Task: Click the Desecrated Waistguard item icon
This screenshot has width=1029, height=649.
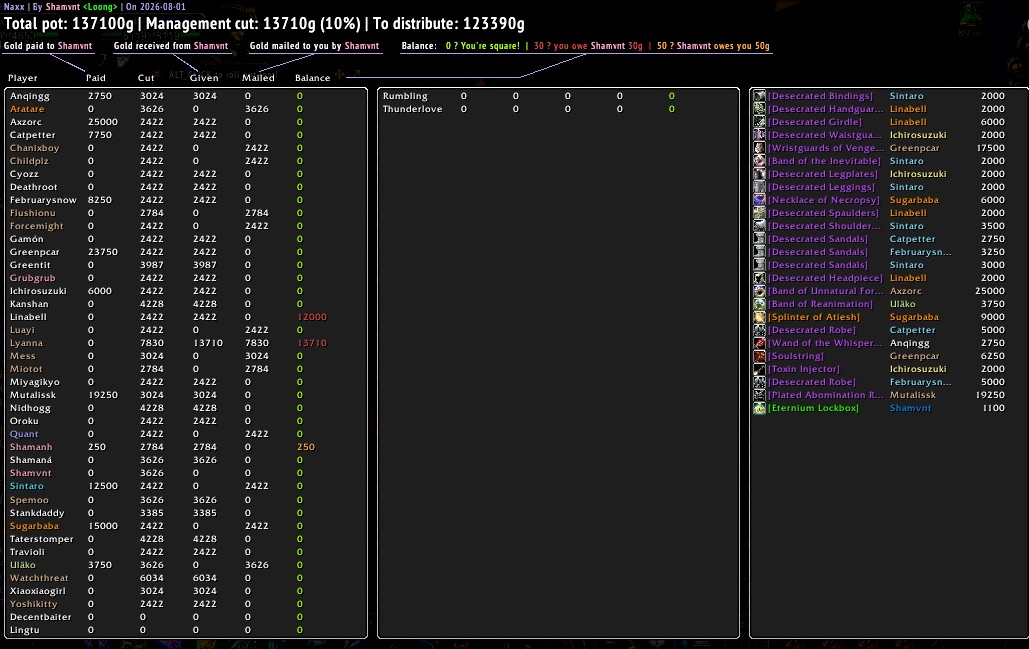Action: pyautogui.click(x=759, y=135)
